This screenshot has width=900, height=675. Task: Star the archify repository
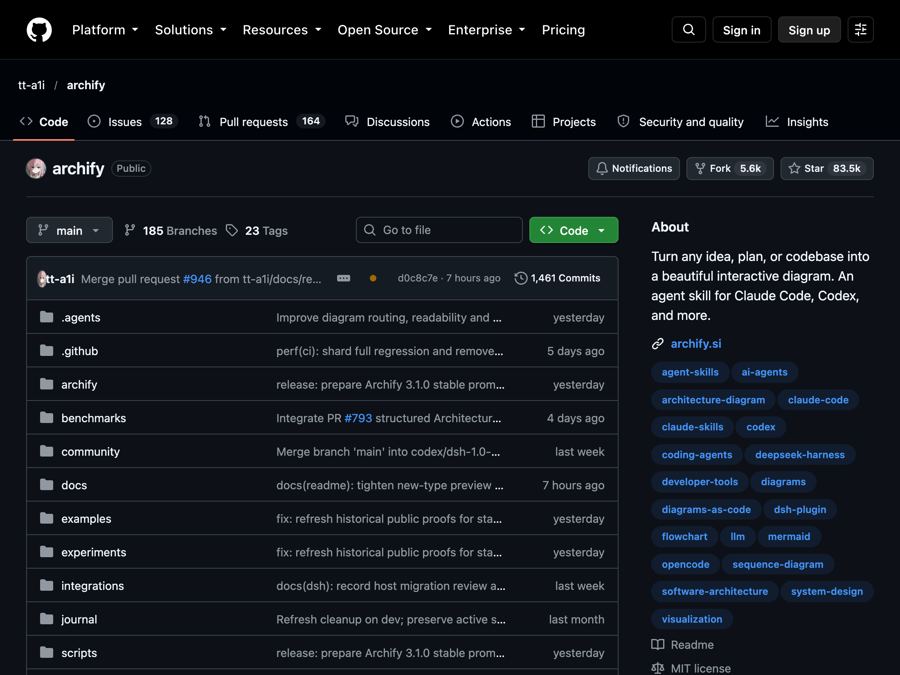pyautogui.click(x=827, y=169)
